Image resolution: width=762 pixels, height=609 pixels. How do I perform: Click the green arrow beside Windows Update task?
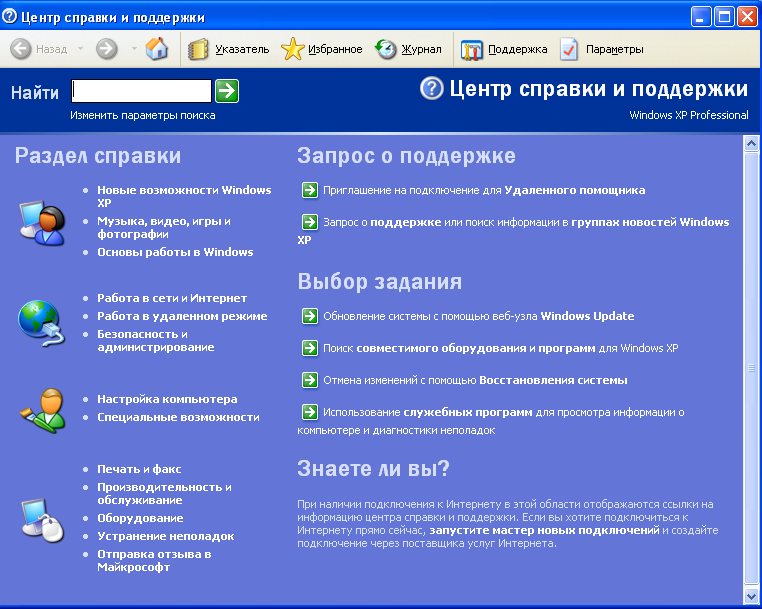click(x=310, y=316)
